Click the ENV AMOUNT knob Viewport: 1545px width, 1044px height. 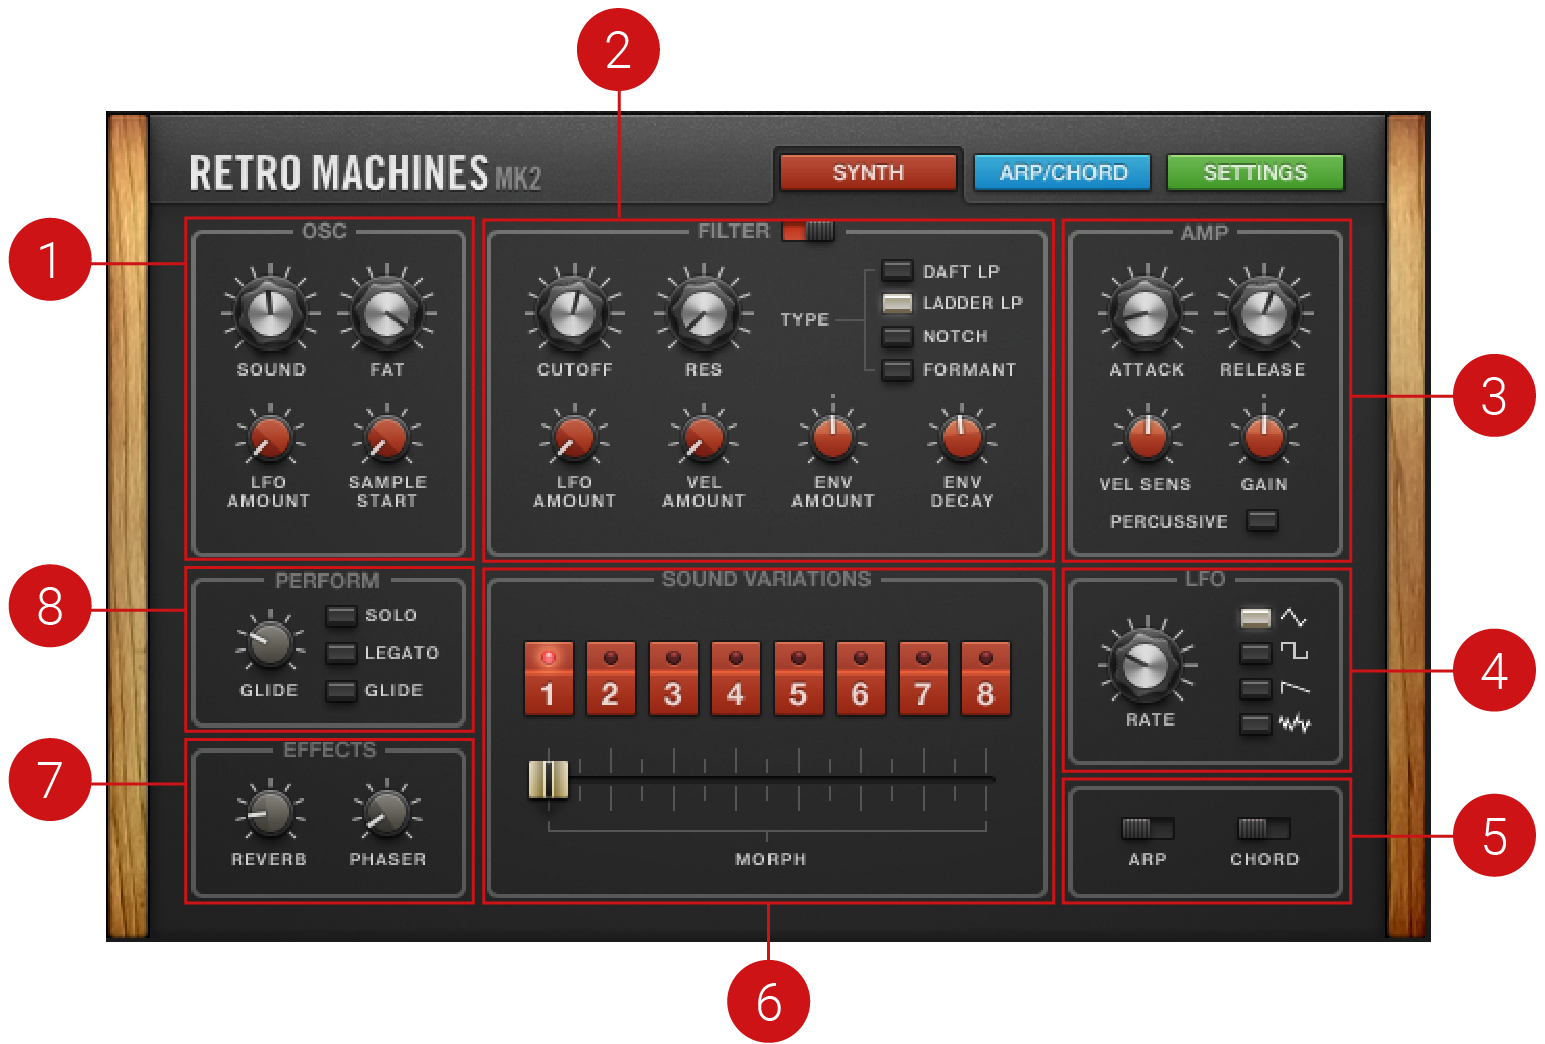832,438
